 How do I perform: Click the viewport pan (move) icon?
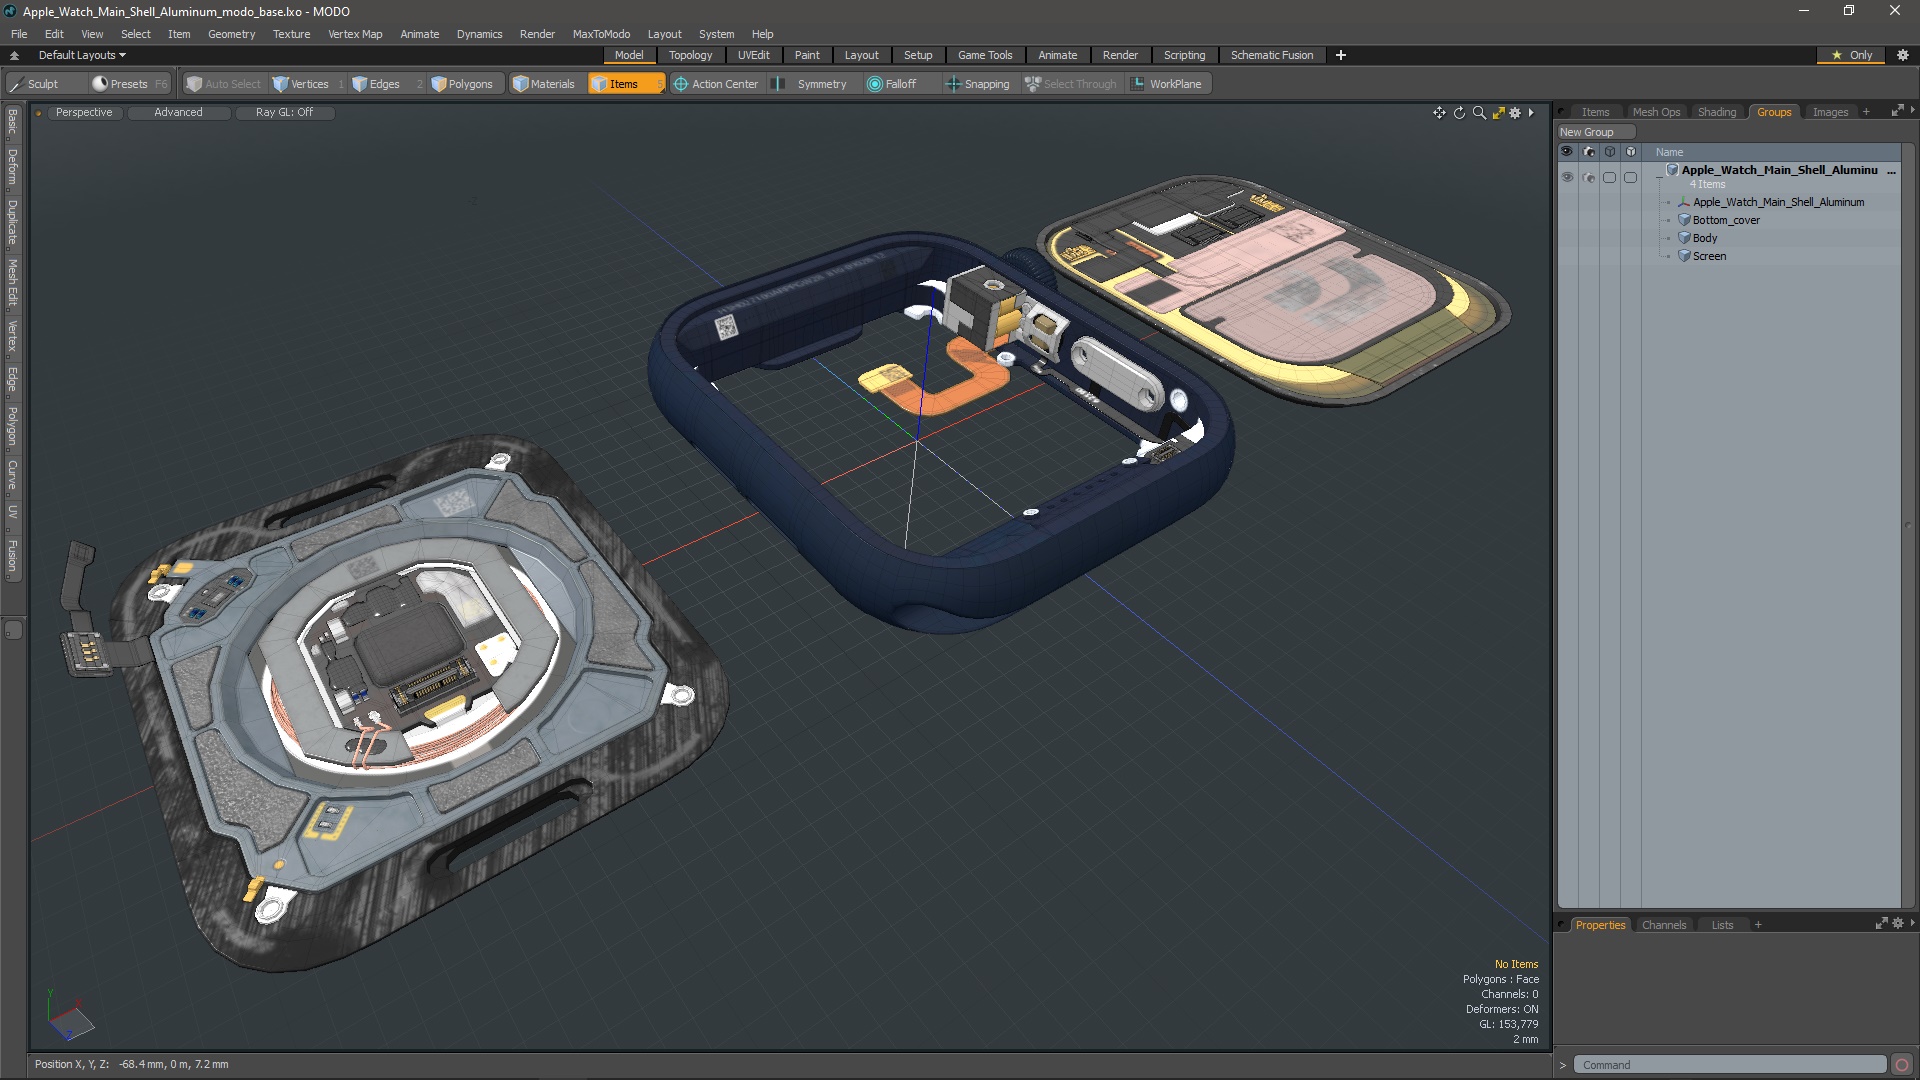pyautogui.click(x=1439, y=113)
